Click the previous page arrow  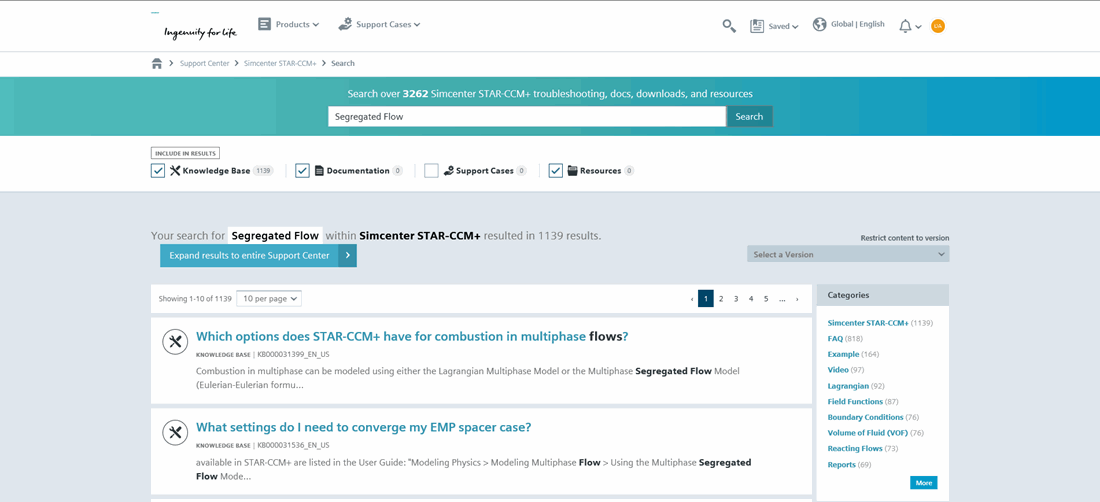692,299
